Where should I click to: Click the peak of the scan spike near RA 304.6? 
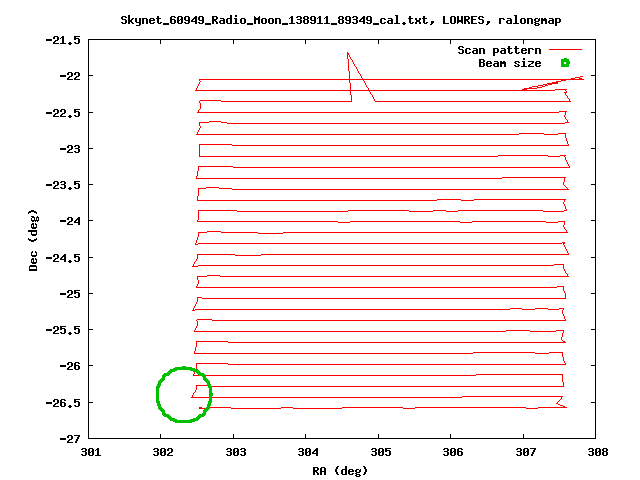(347, 52)
